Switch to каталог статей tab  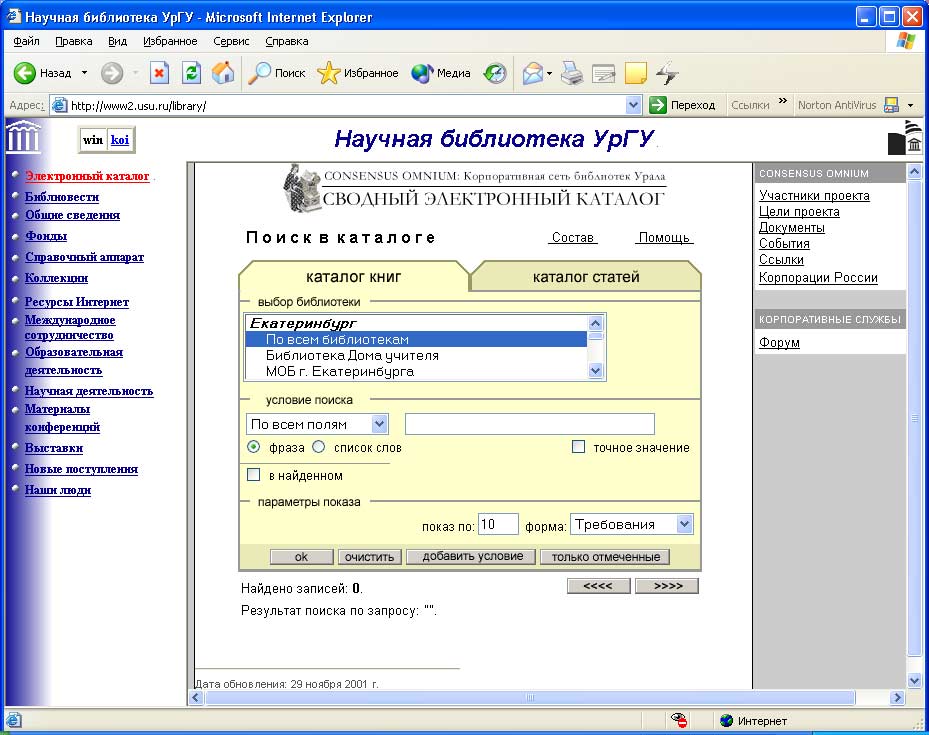point(585,277)
